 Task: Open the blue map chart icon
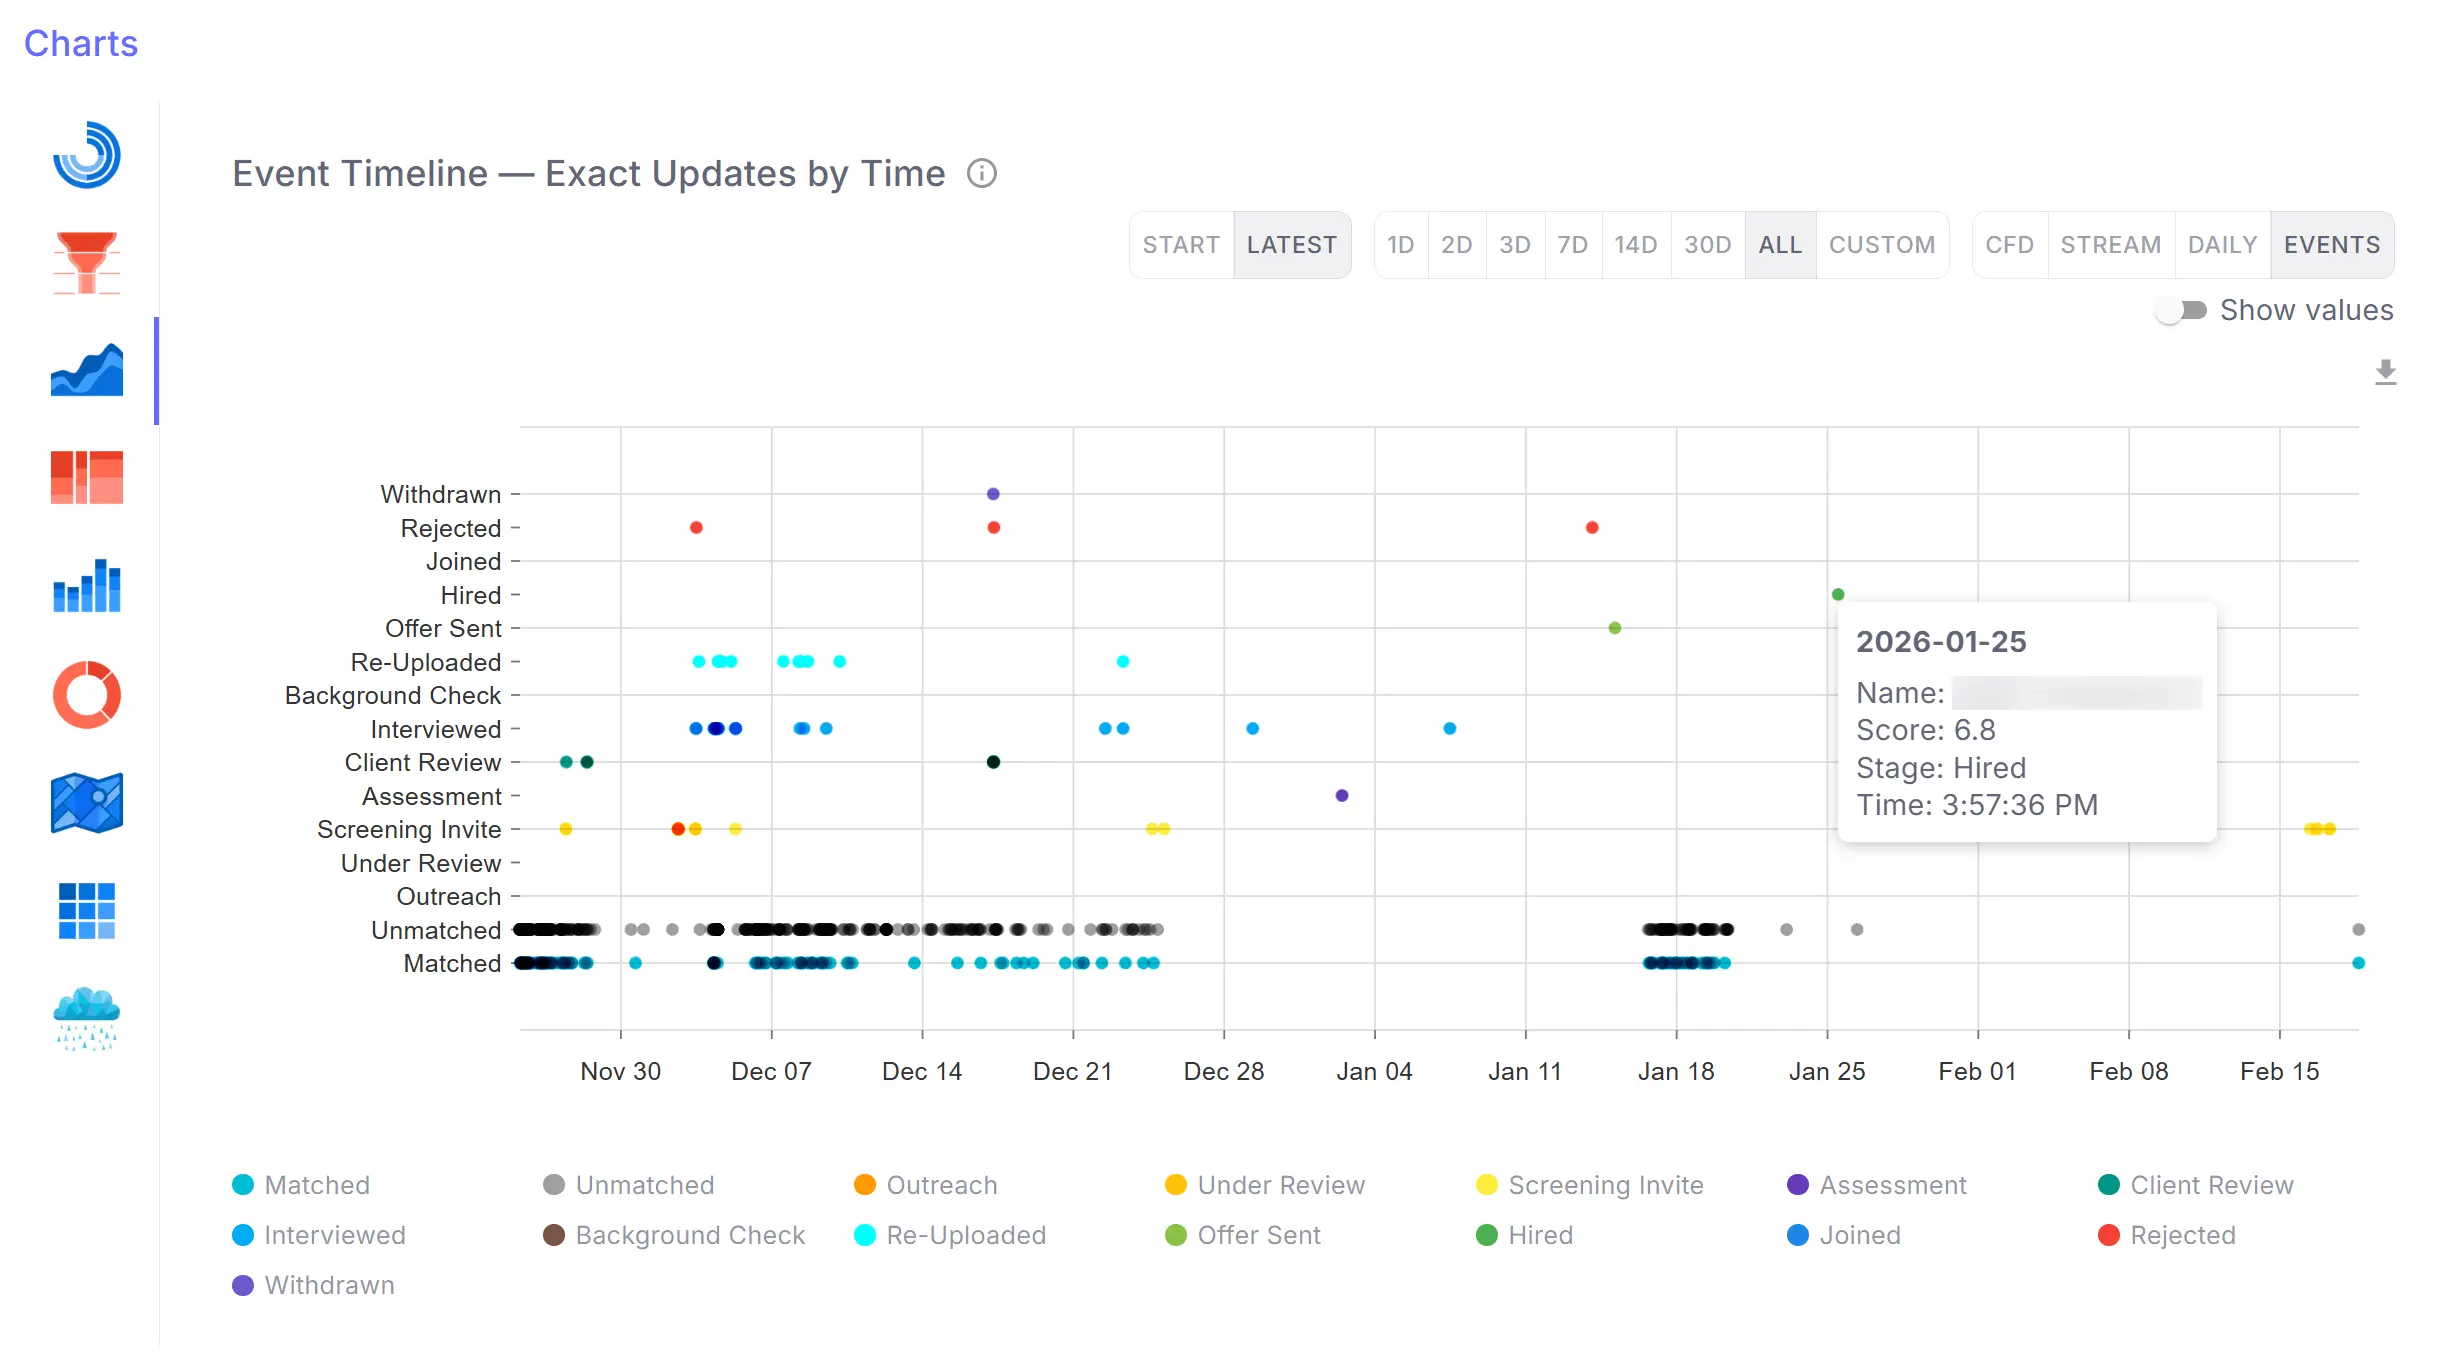(87, 802)
